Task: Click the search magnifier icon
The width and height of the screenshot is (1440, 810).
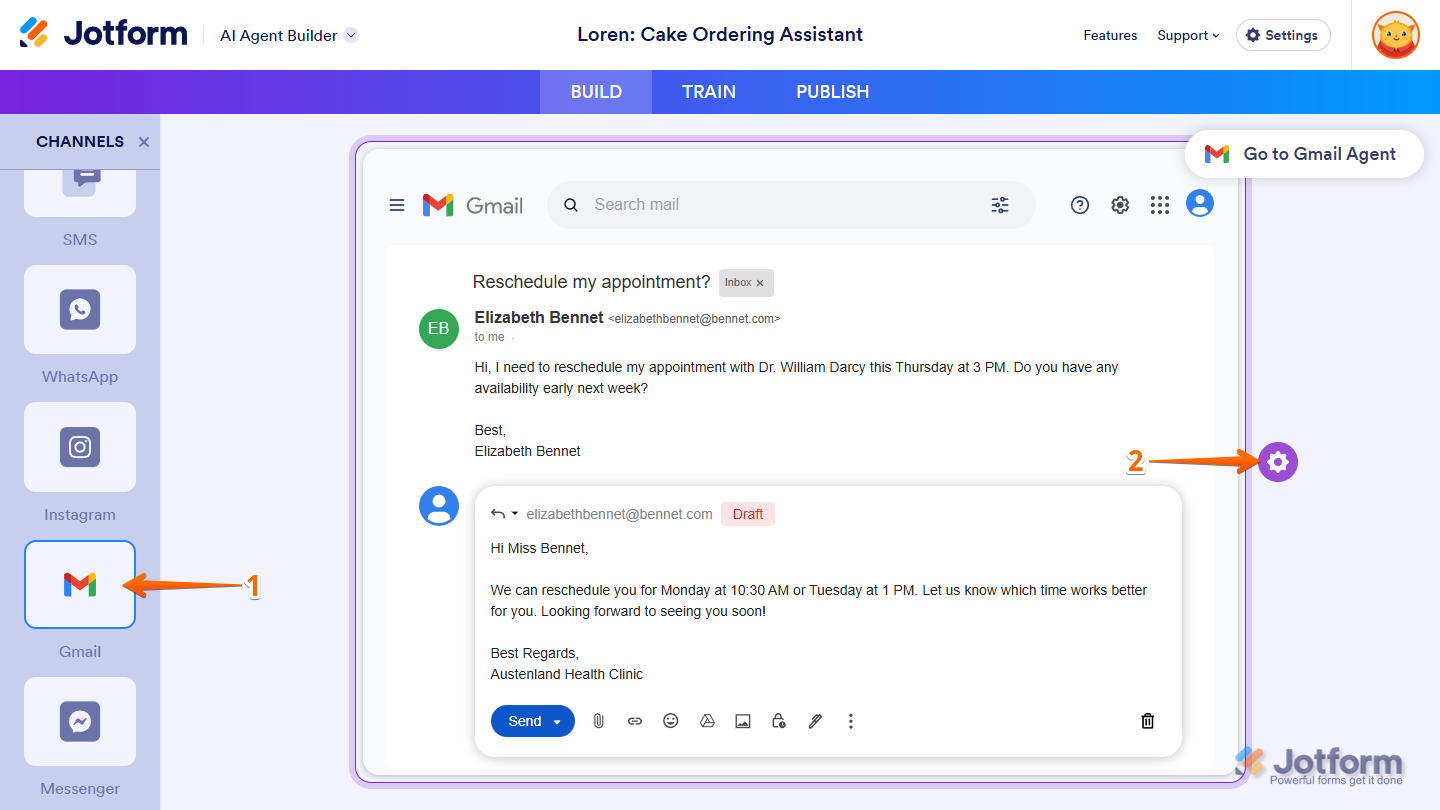Action: pos(571,205)
